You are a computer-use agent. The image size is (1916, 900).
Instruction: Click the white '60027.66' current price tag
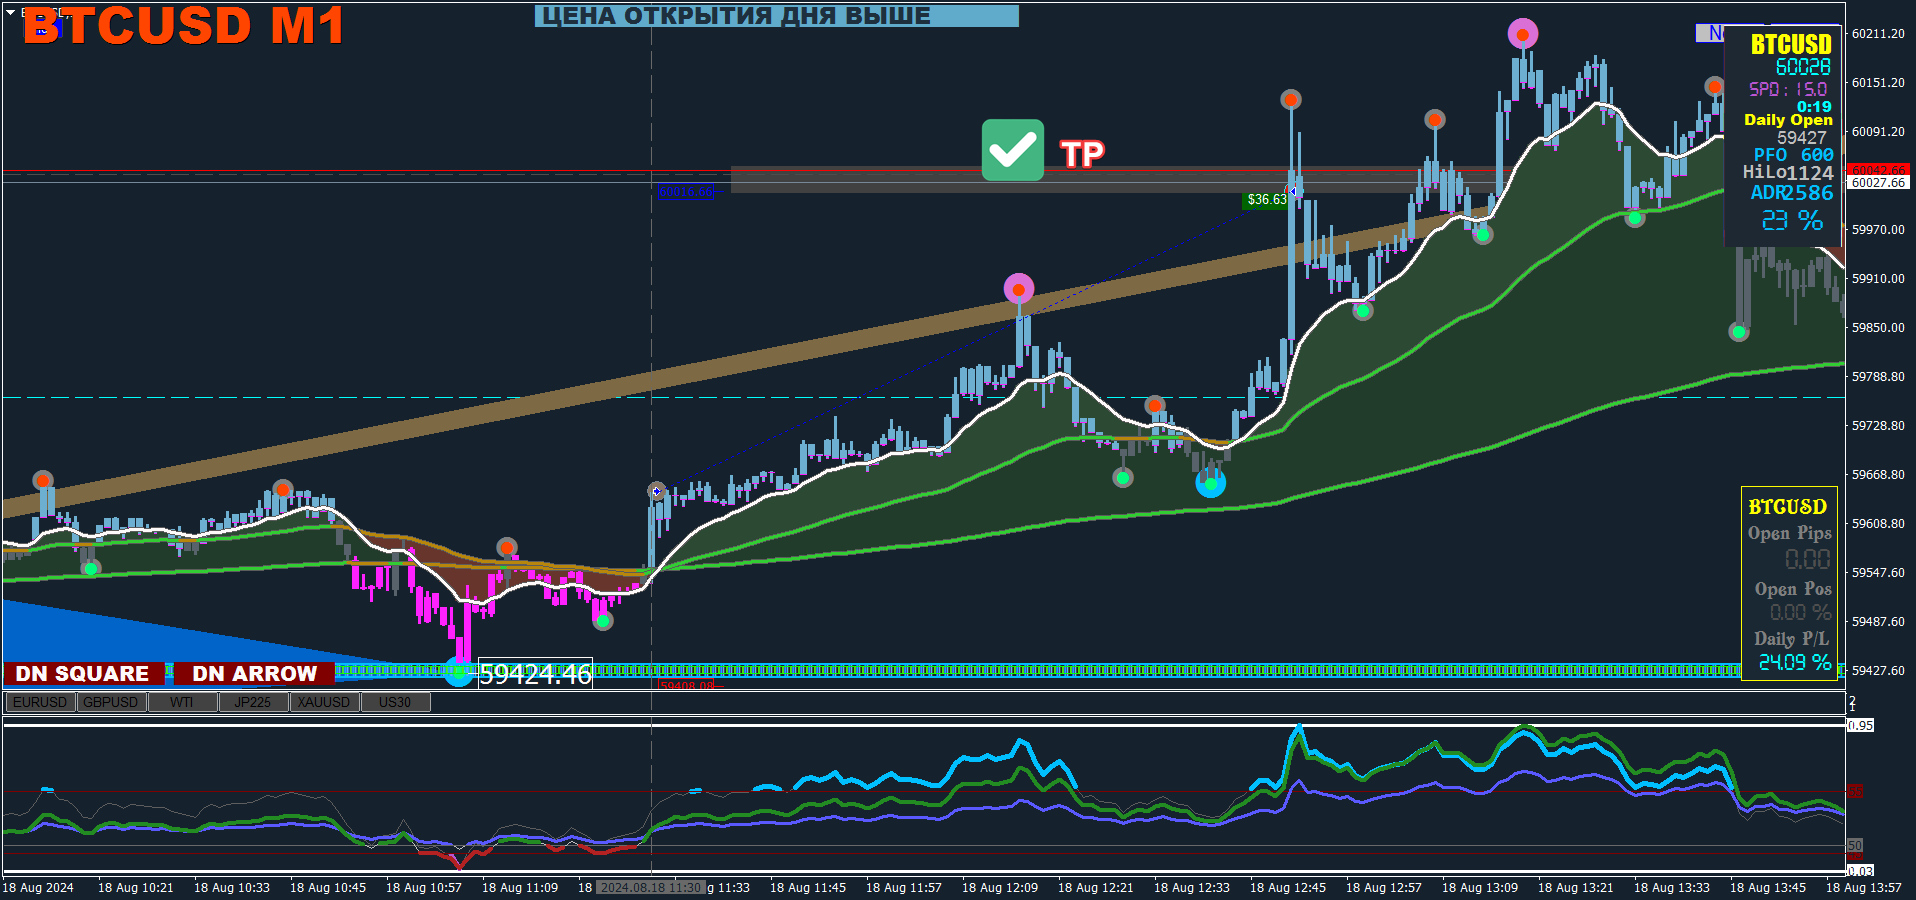(x=1878, y=183)
